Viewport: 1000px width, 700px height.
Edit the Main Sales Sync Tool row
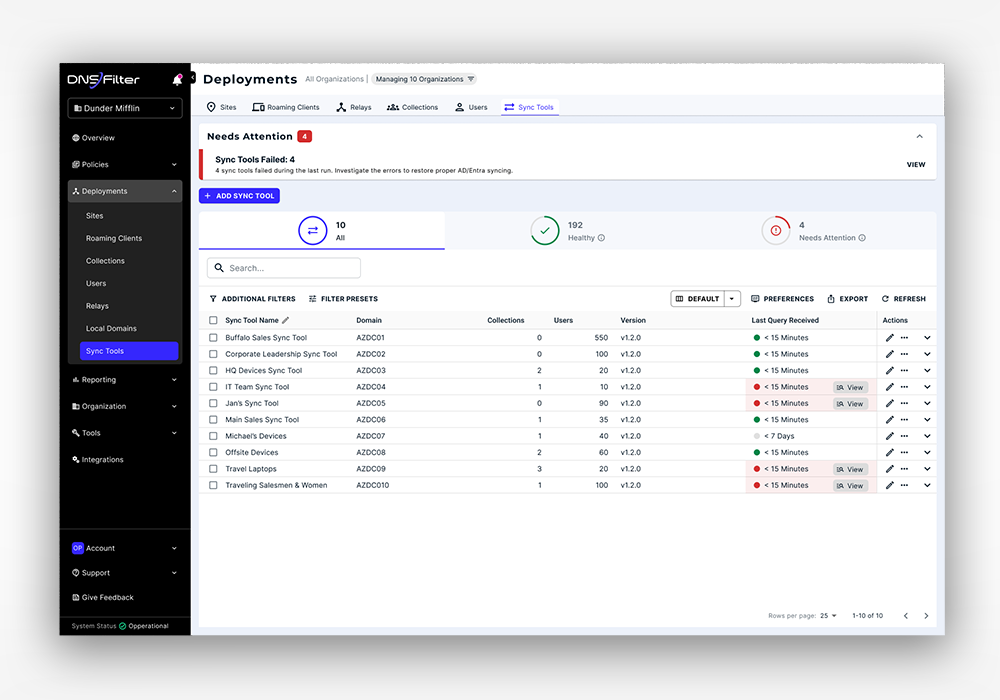click(890, 419)
